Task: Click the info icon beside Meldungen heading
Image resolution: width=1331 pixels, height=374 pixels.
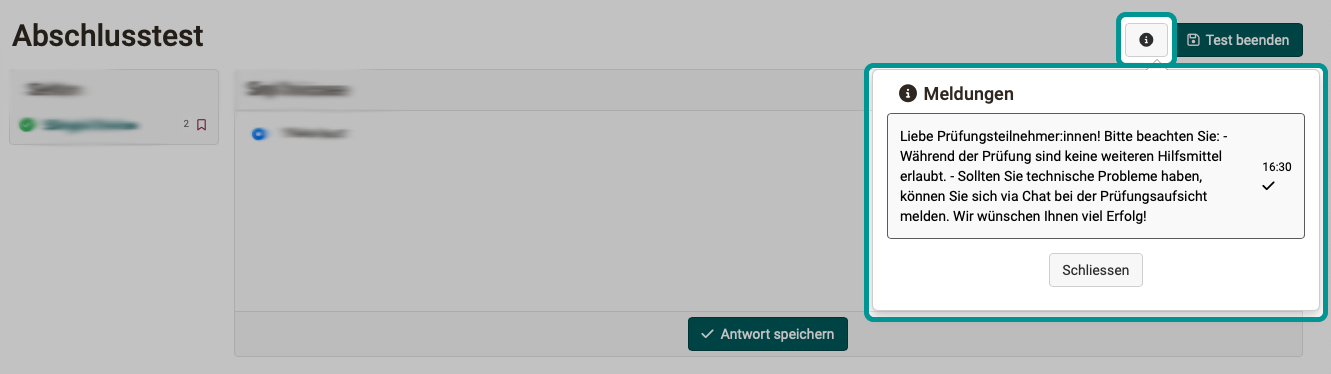Action: [908, 94]
